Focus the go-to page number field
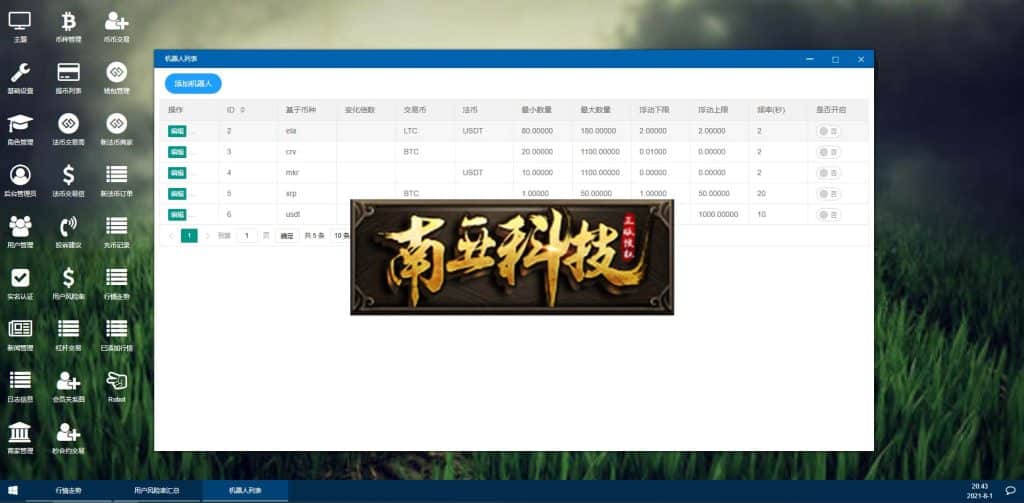 pyautogui.click(x=247, y=236)
